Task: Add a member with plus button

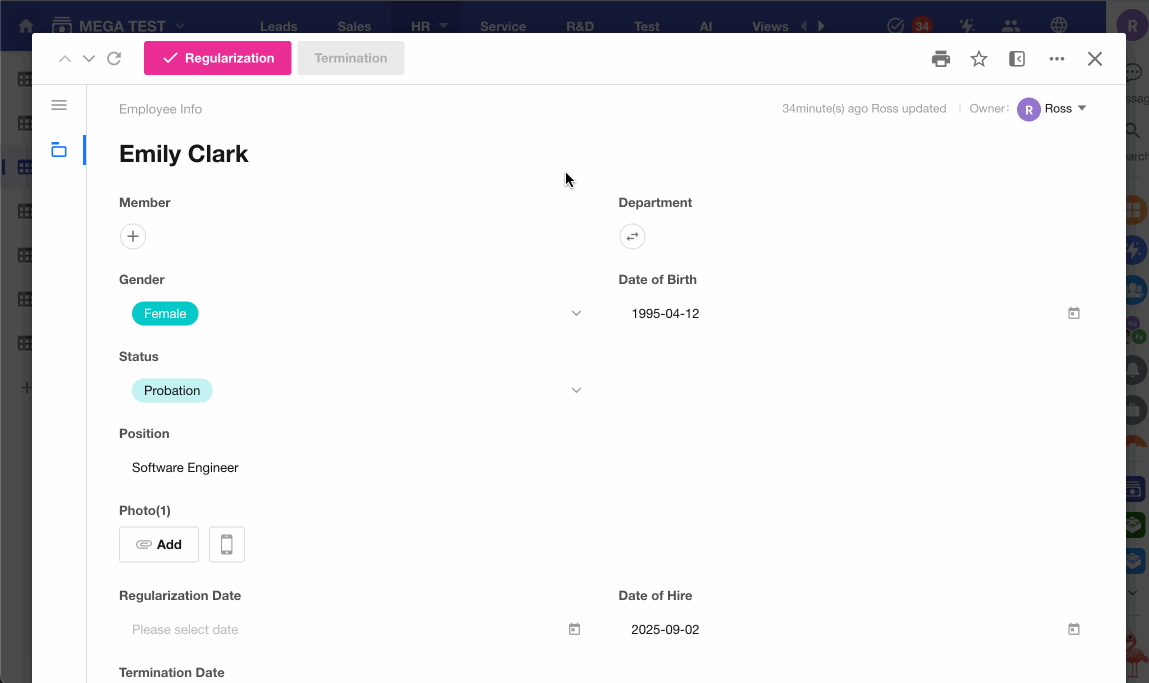Action: 133,236
